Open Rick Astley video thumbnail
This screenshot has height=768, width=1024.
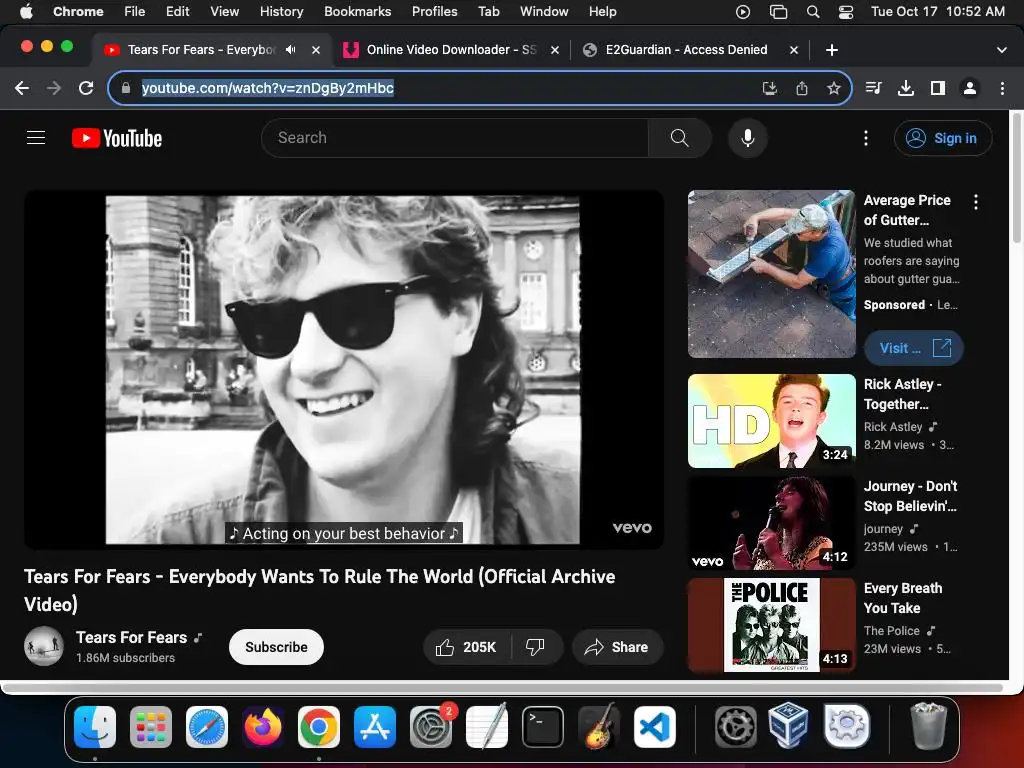coord(771,421)
